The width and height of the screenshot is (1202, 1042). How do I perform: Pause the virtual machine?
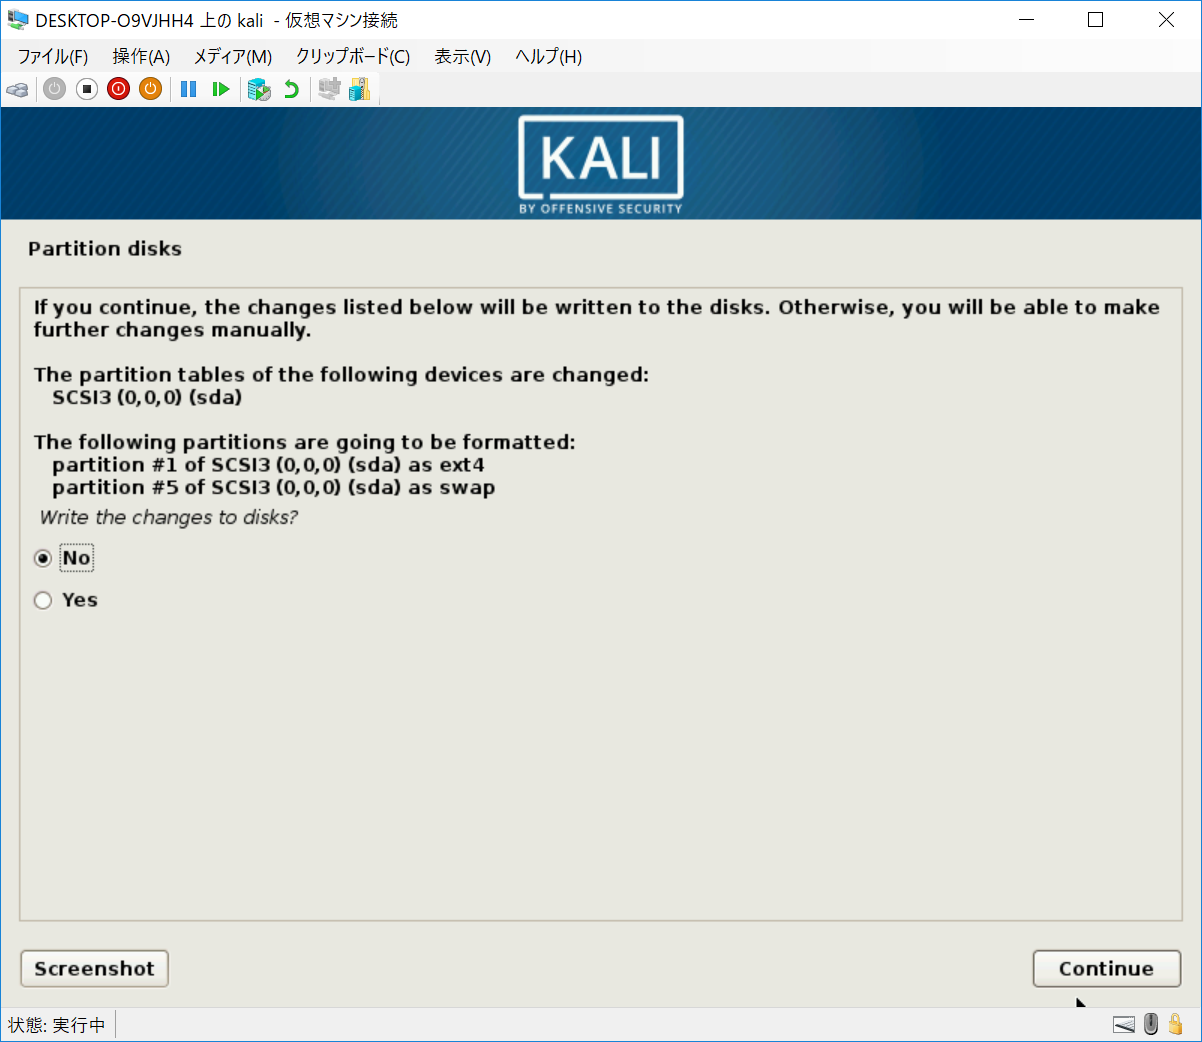[x=188, y=90]
